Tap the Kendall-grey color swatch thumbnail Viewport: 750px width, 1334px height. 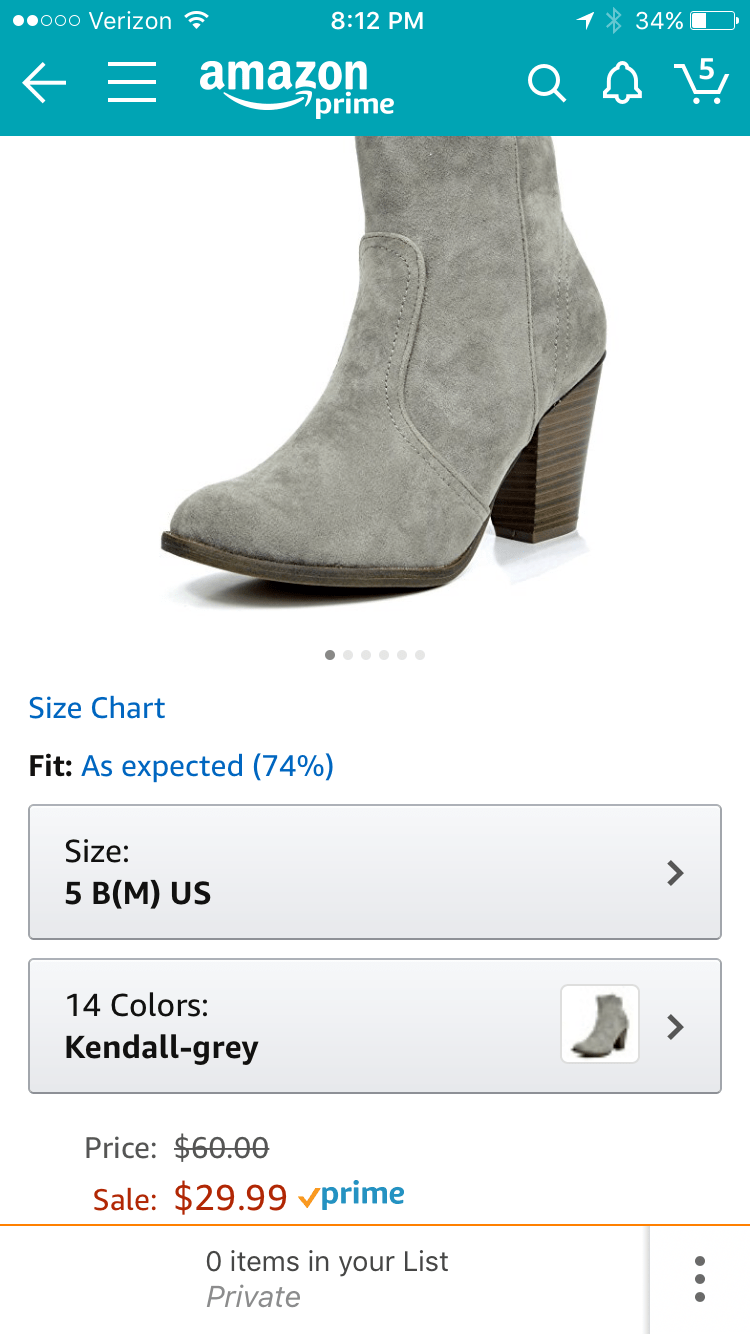pyautogui.click(x=599, y=1024)
